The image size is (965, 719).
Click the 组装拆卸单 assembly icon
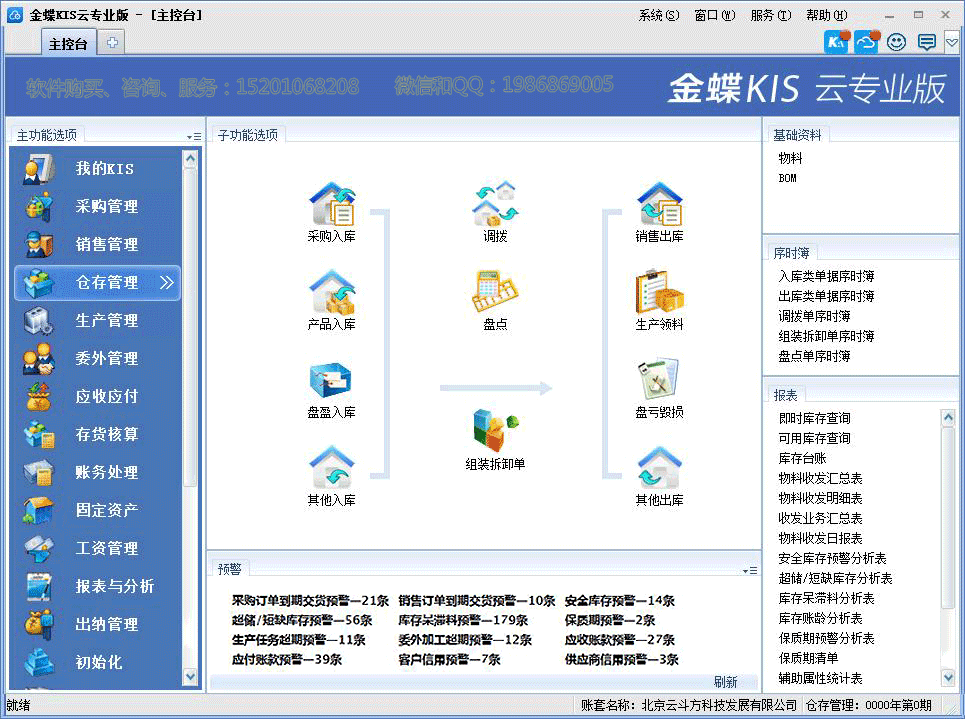pos(495,431)
